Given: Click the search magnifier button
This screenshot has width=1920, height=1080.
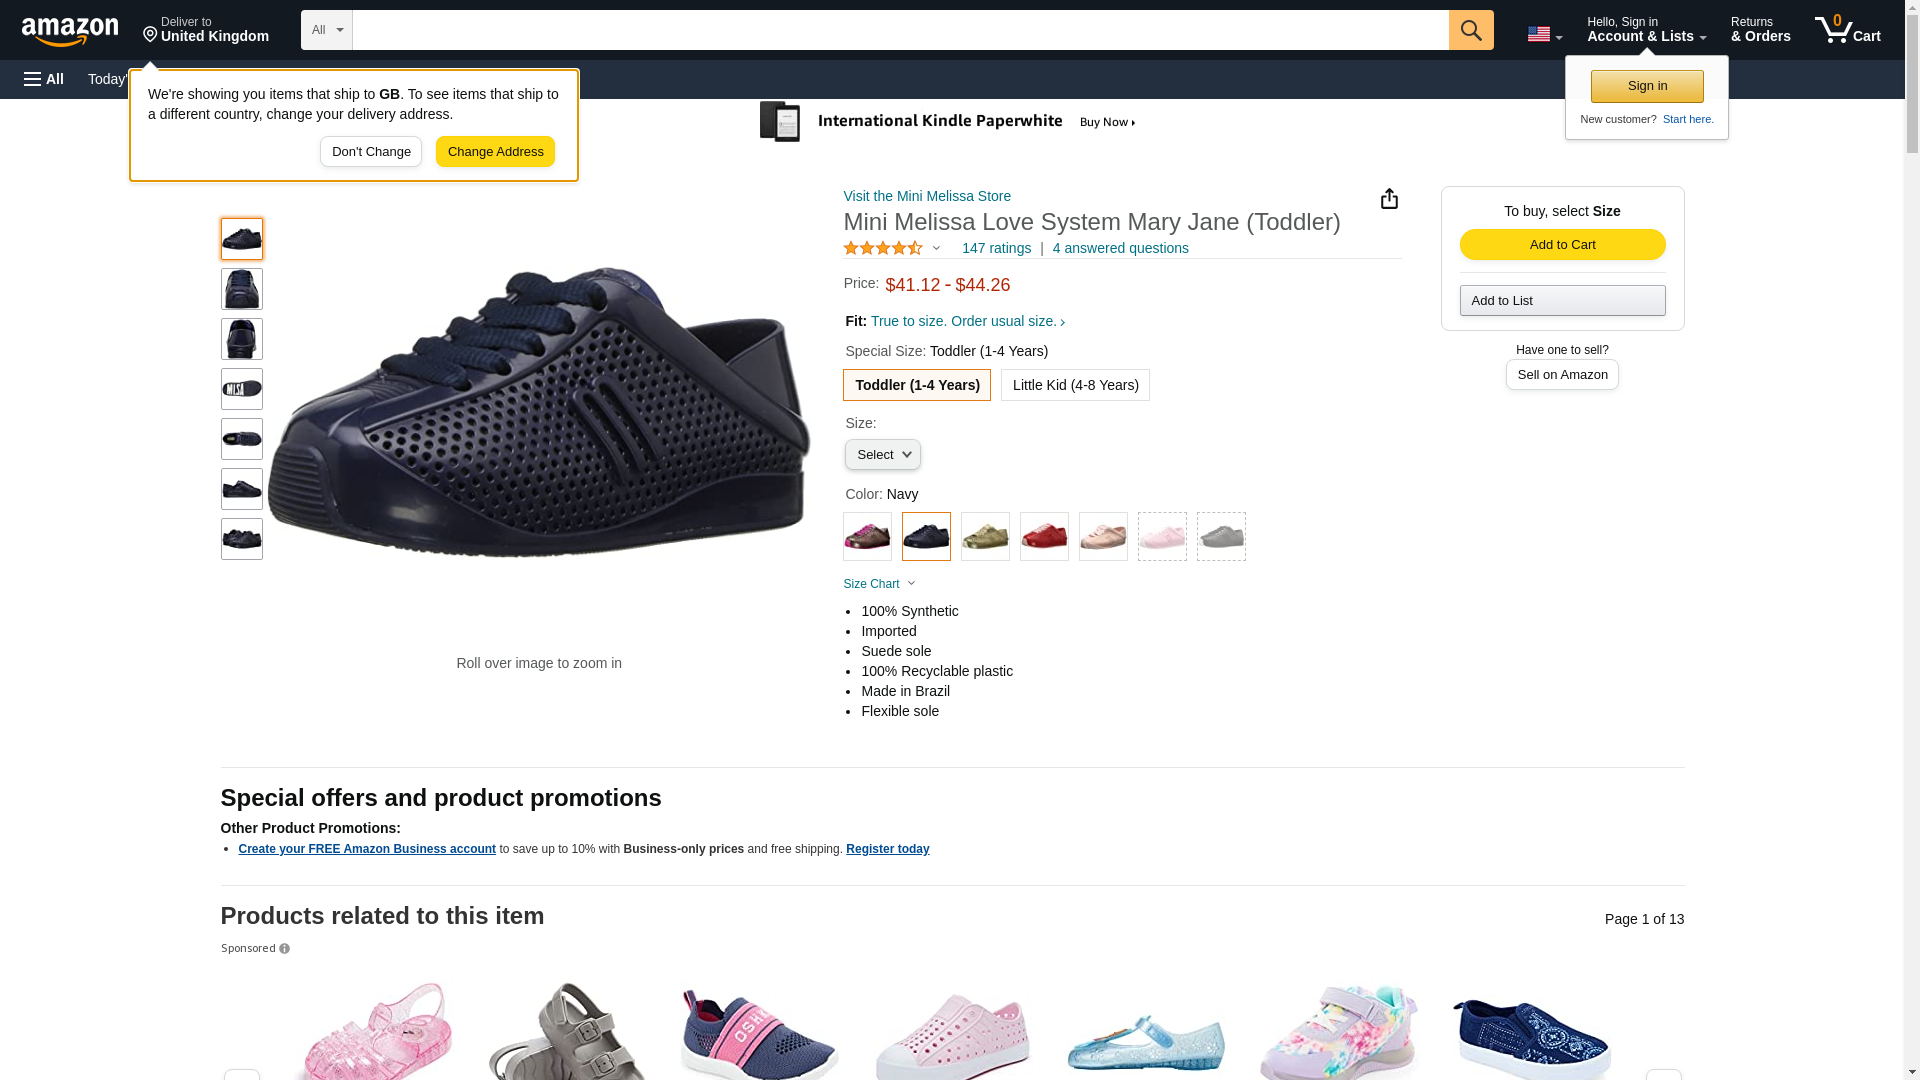Looking at the screenshot, I should point(1470,30).
